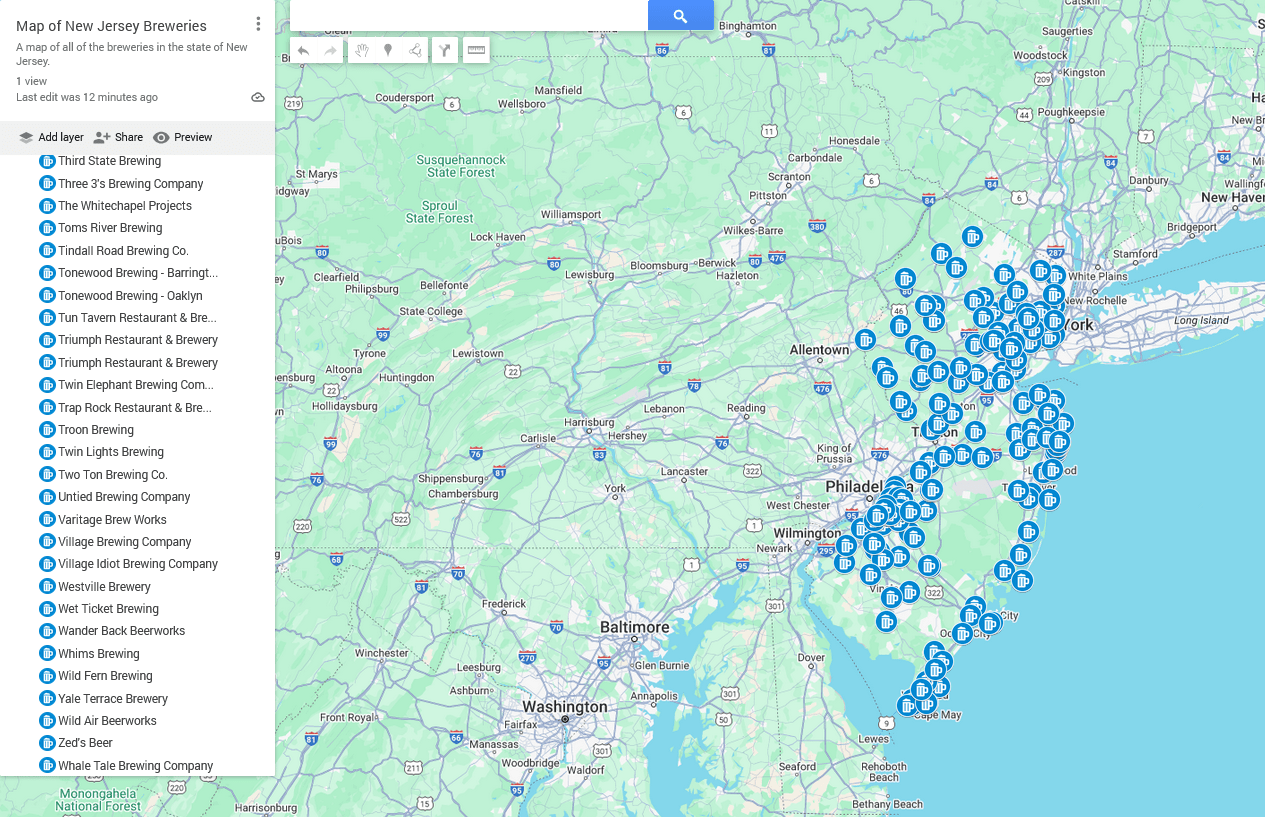Click the marker icon beside Troon Brewing

(x=47, y=429)
